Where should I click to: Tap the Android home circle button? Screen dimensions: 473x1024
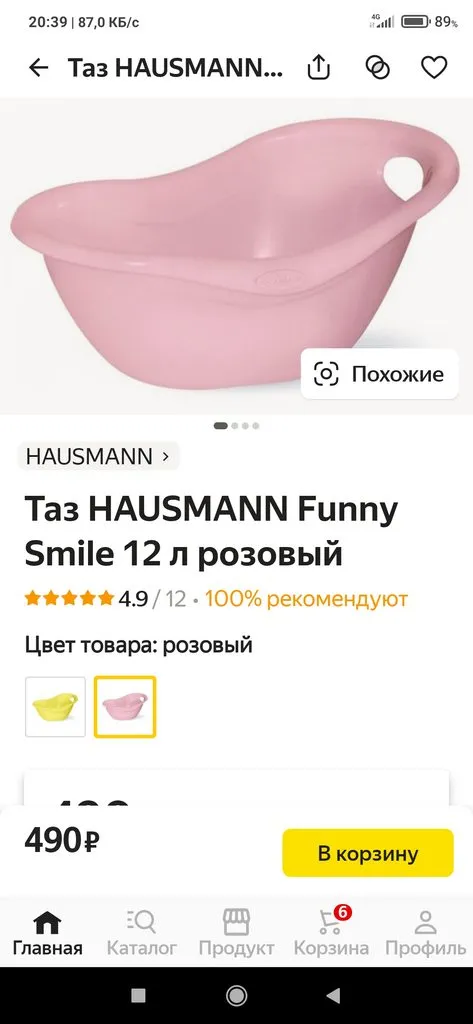(x=236, y=995)
